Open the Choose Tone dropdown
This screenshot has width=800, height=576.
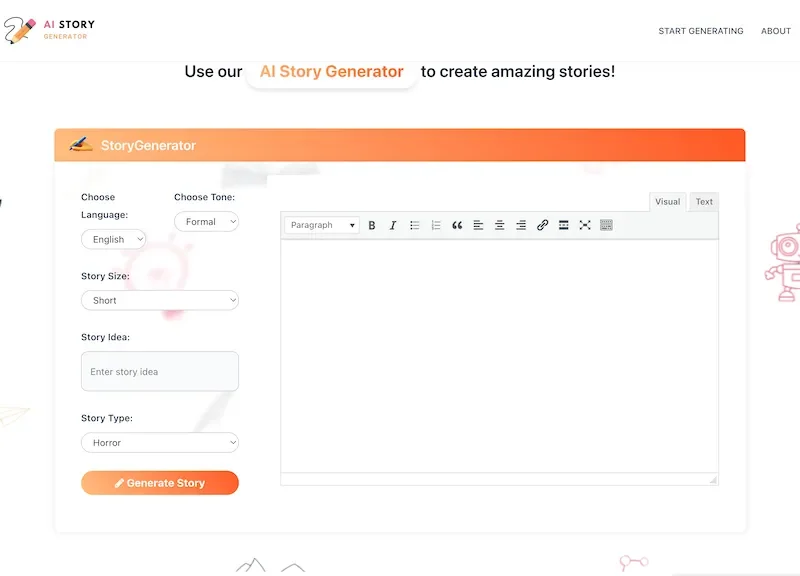[x=206, y=221]
